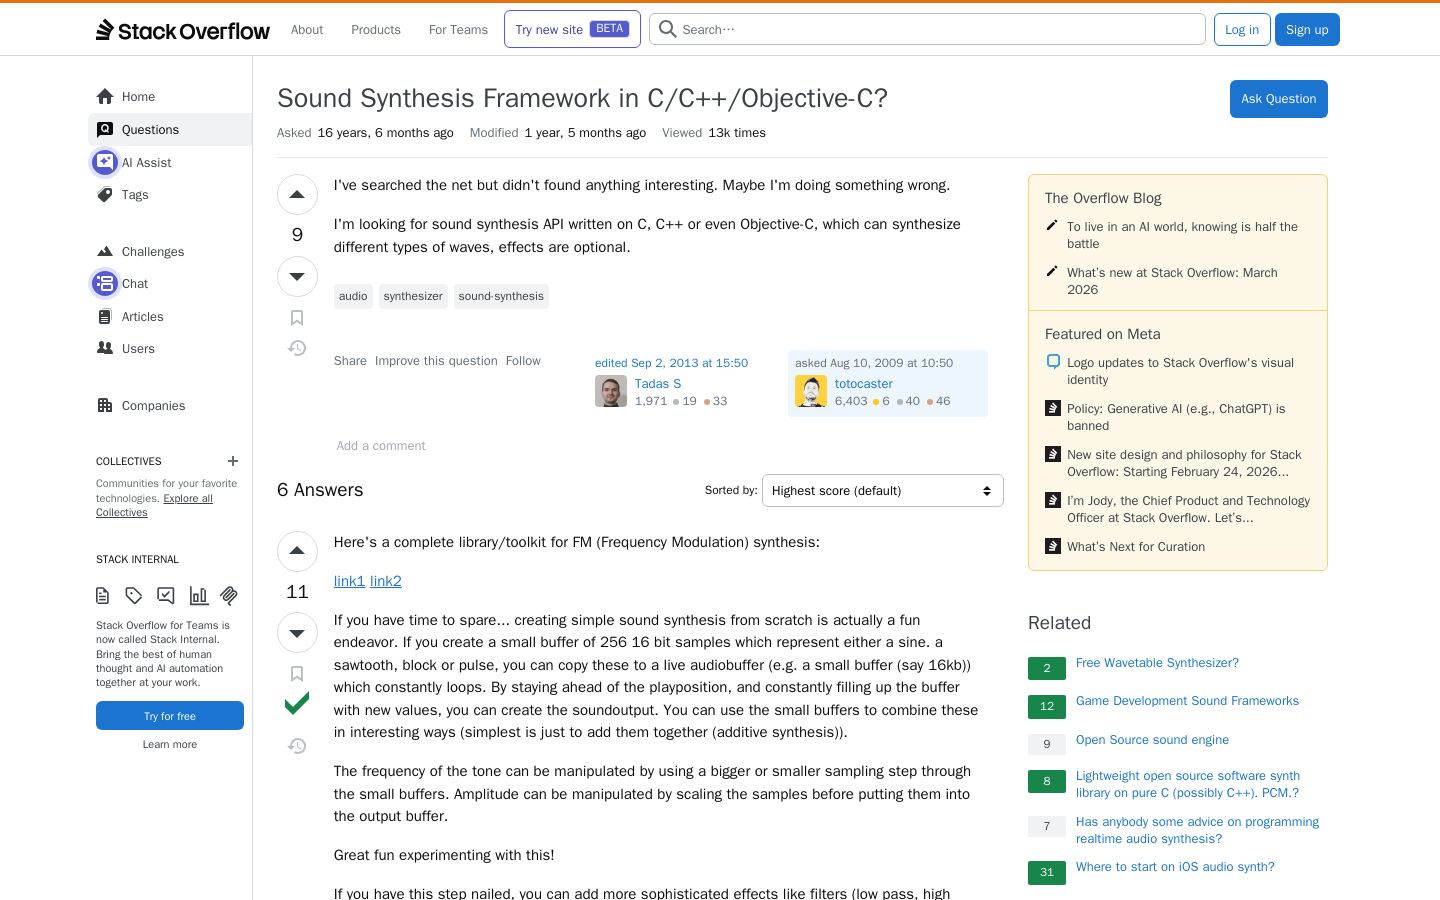Add a collective via plus icon

pos(233,461)
